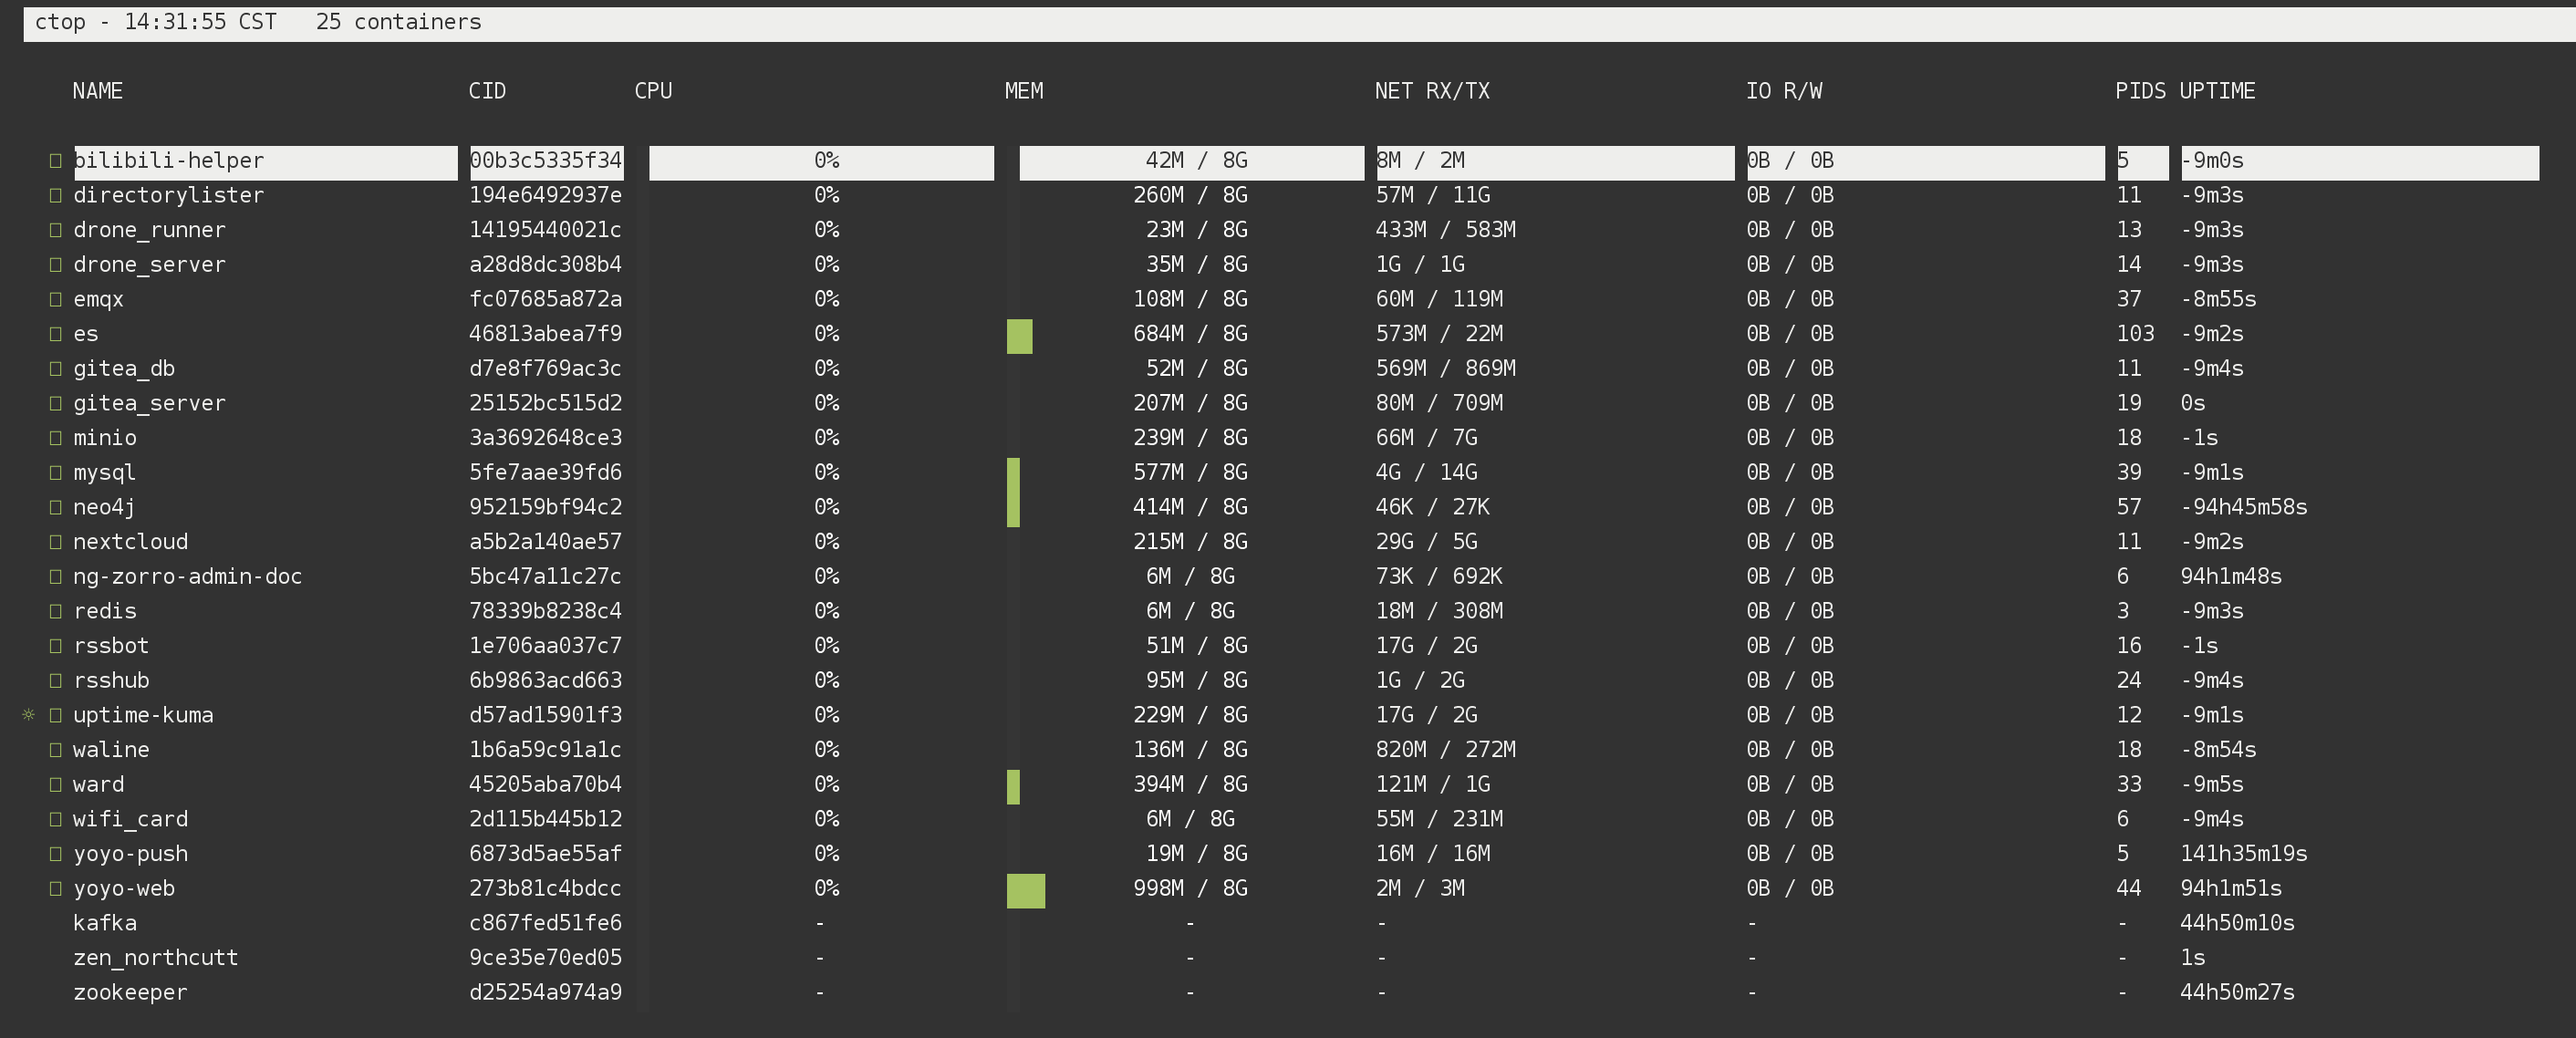Click status indicator icon for rsshub
This screenshot has height=1038, width=2576.
[56, 680]
